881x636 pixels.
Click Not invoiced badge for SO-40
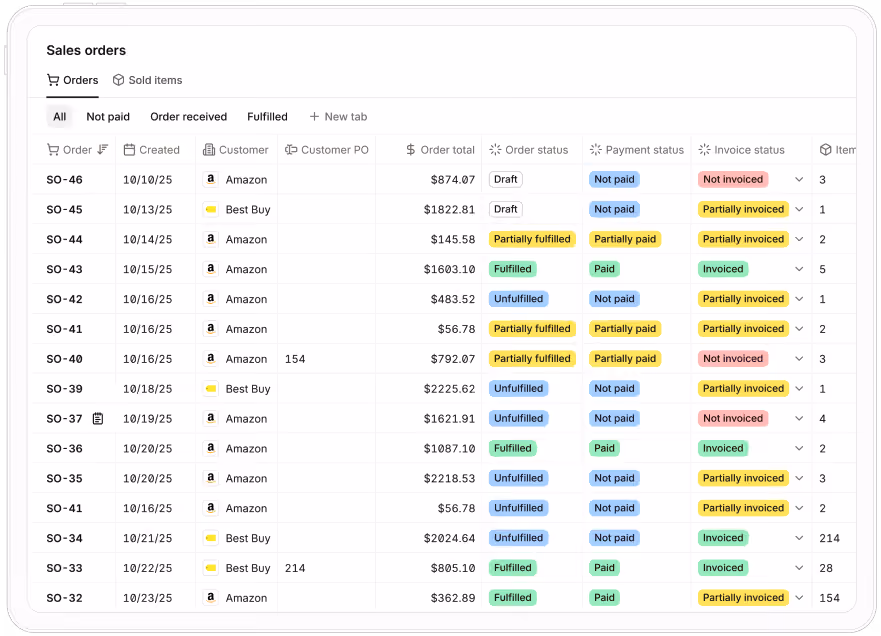[x=733, y=358]
